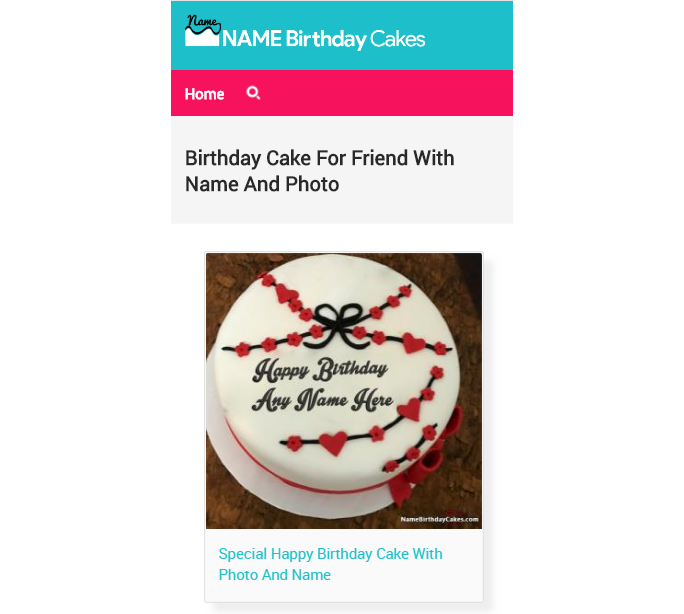Screen dimensions: 684x614
Task: Click the NAME Birthday Cakes site title
Action: pos(323,39)
